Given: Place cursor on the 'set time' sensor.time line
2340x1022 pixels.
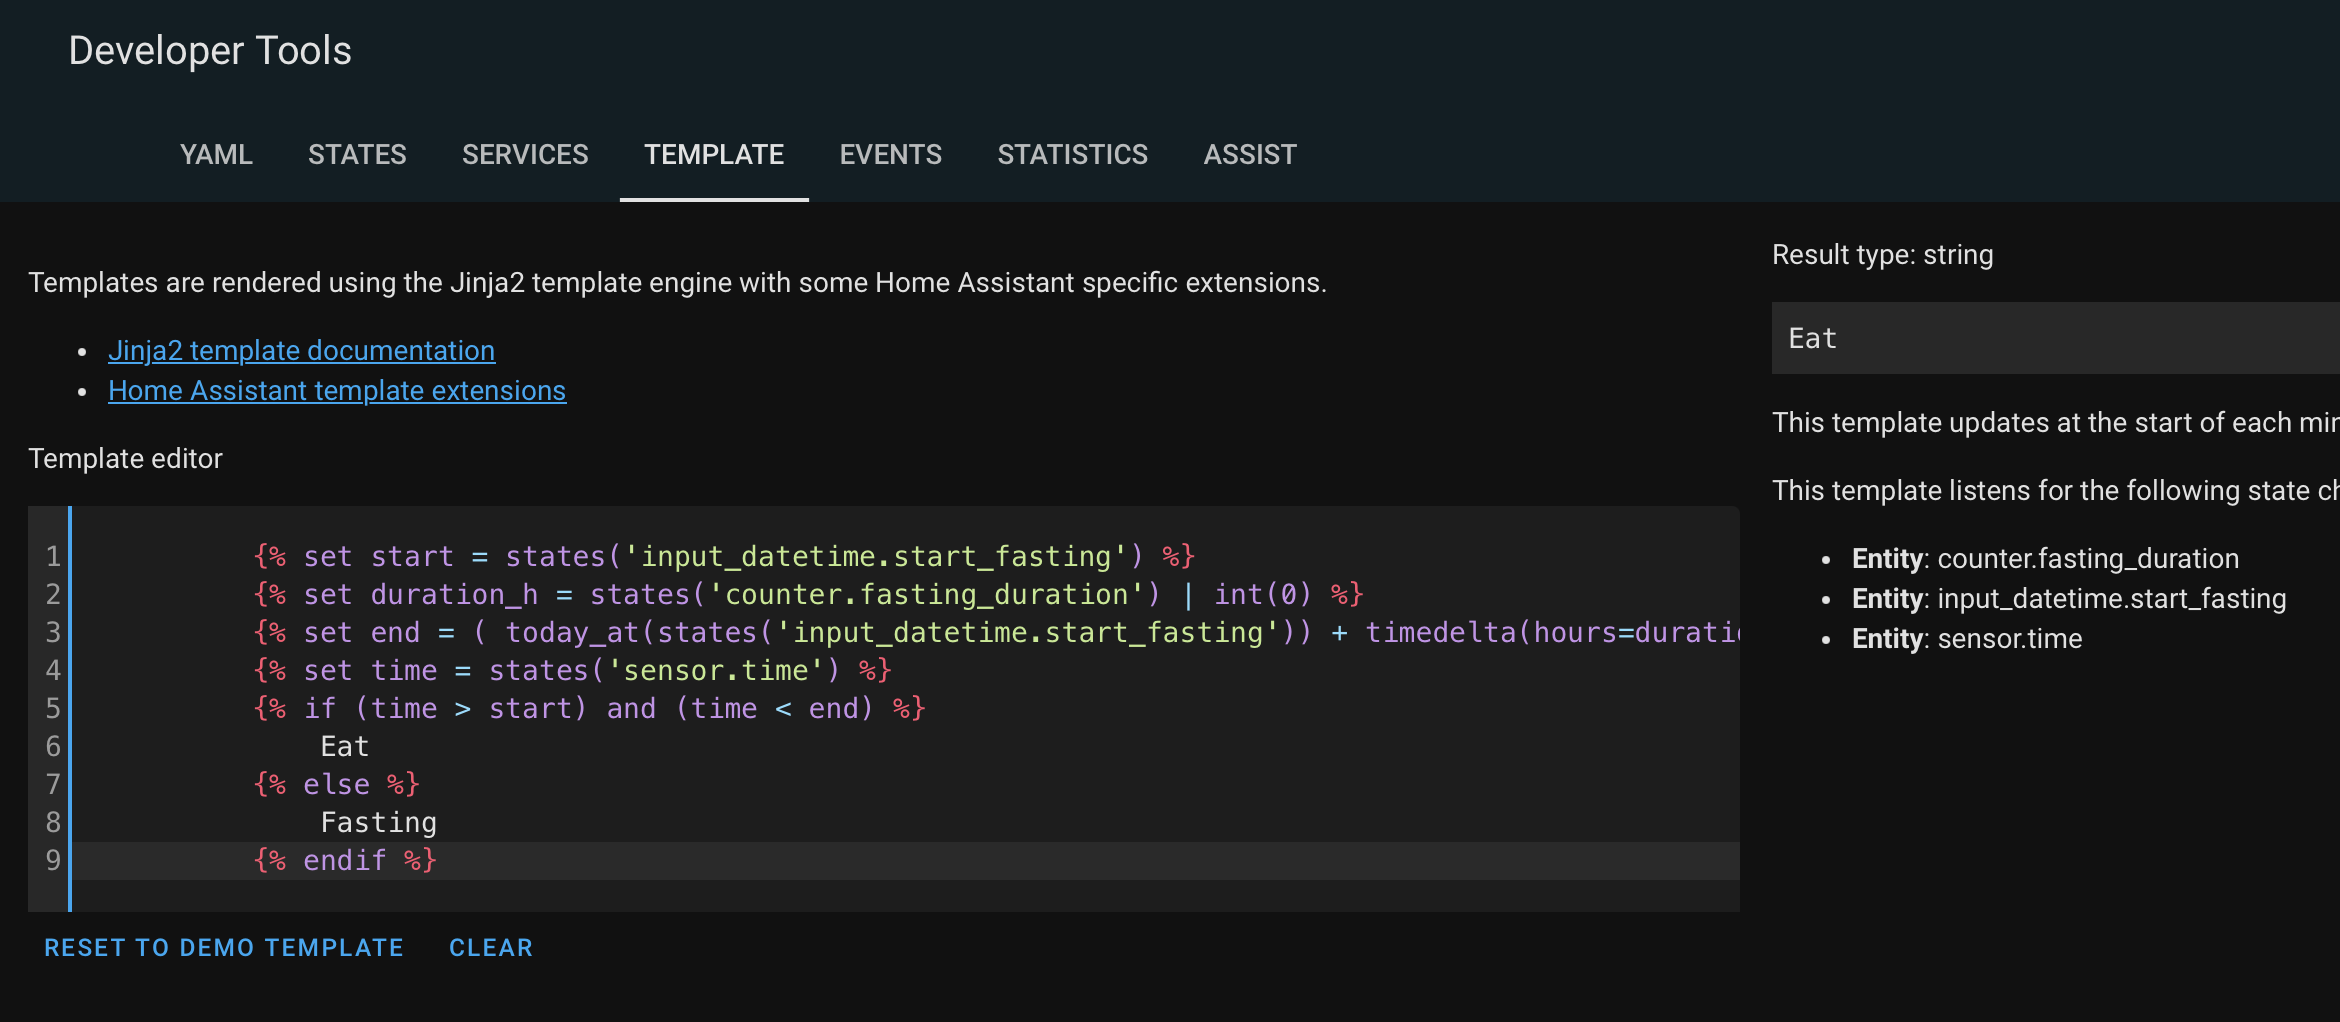Looking at the screenshot, I should [572, 671].
